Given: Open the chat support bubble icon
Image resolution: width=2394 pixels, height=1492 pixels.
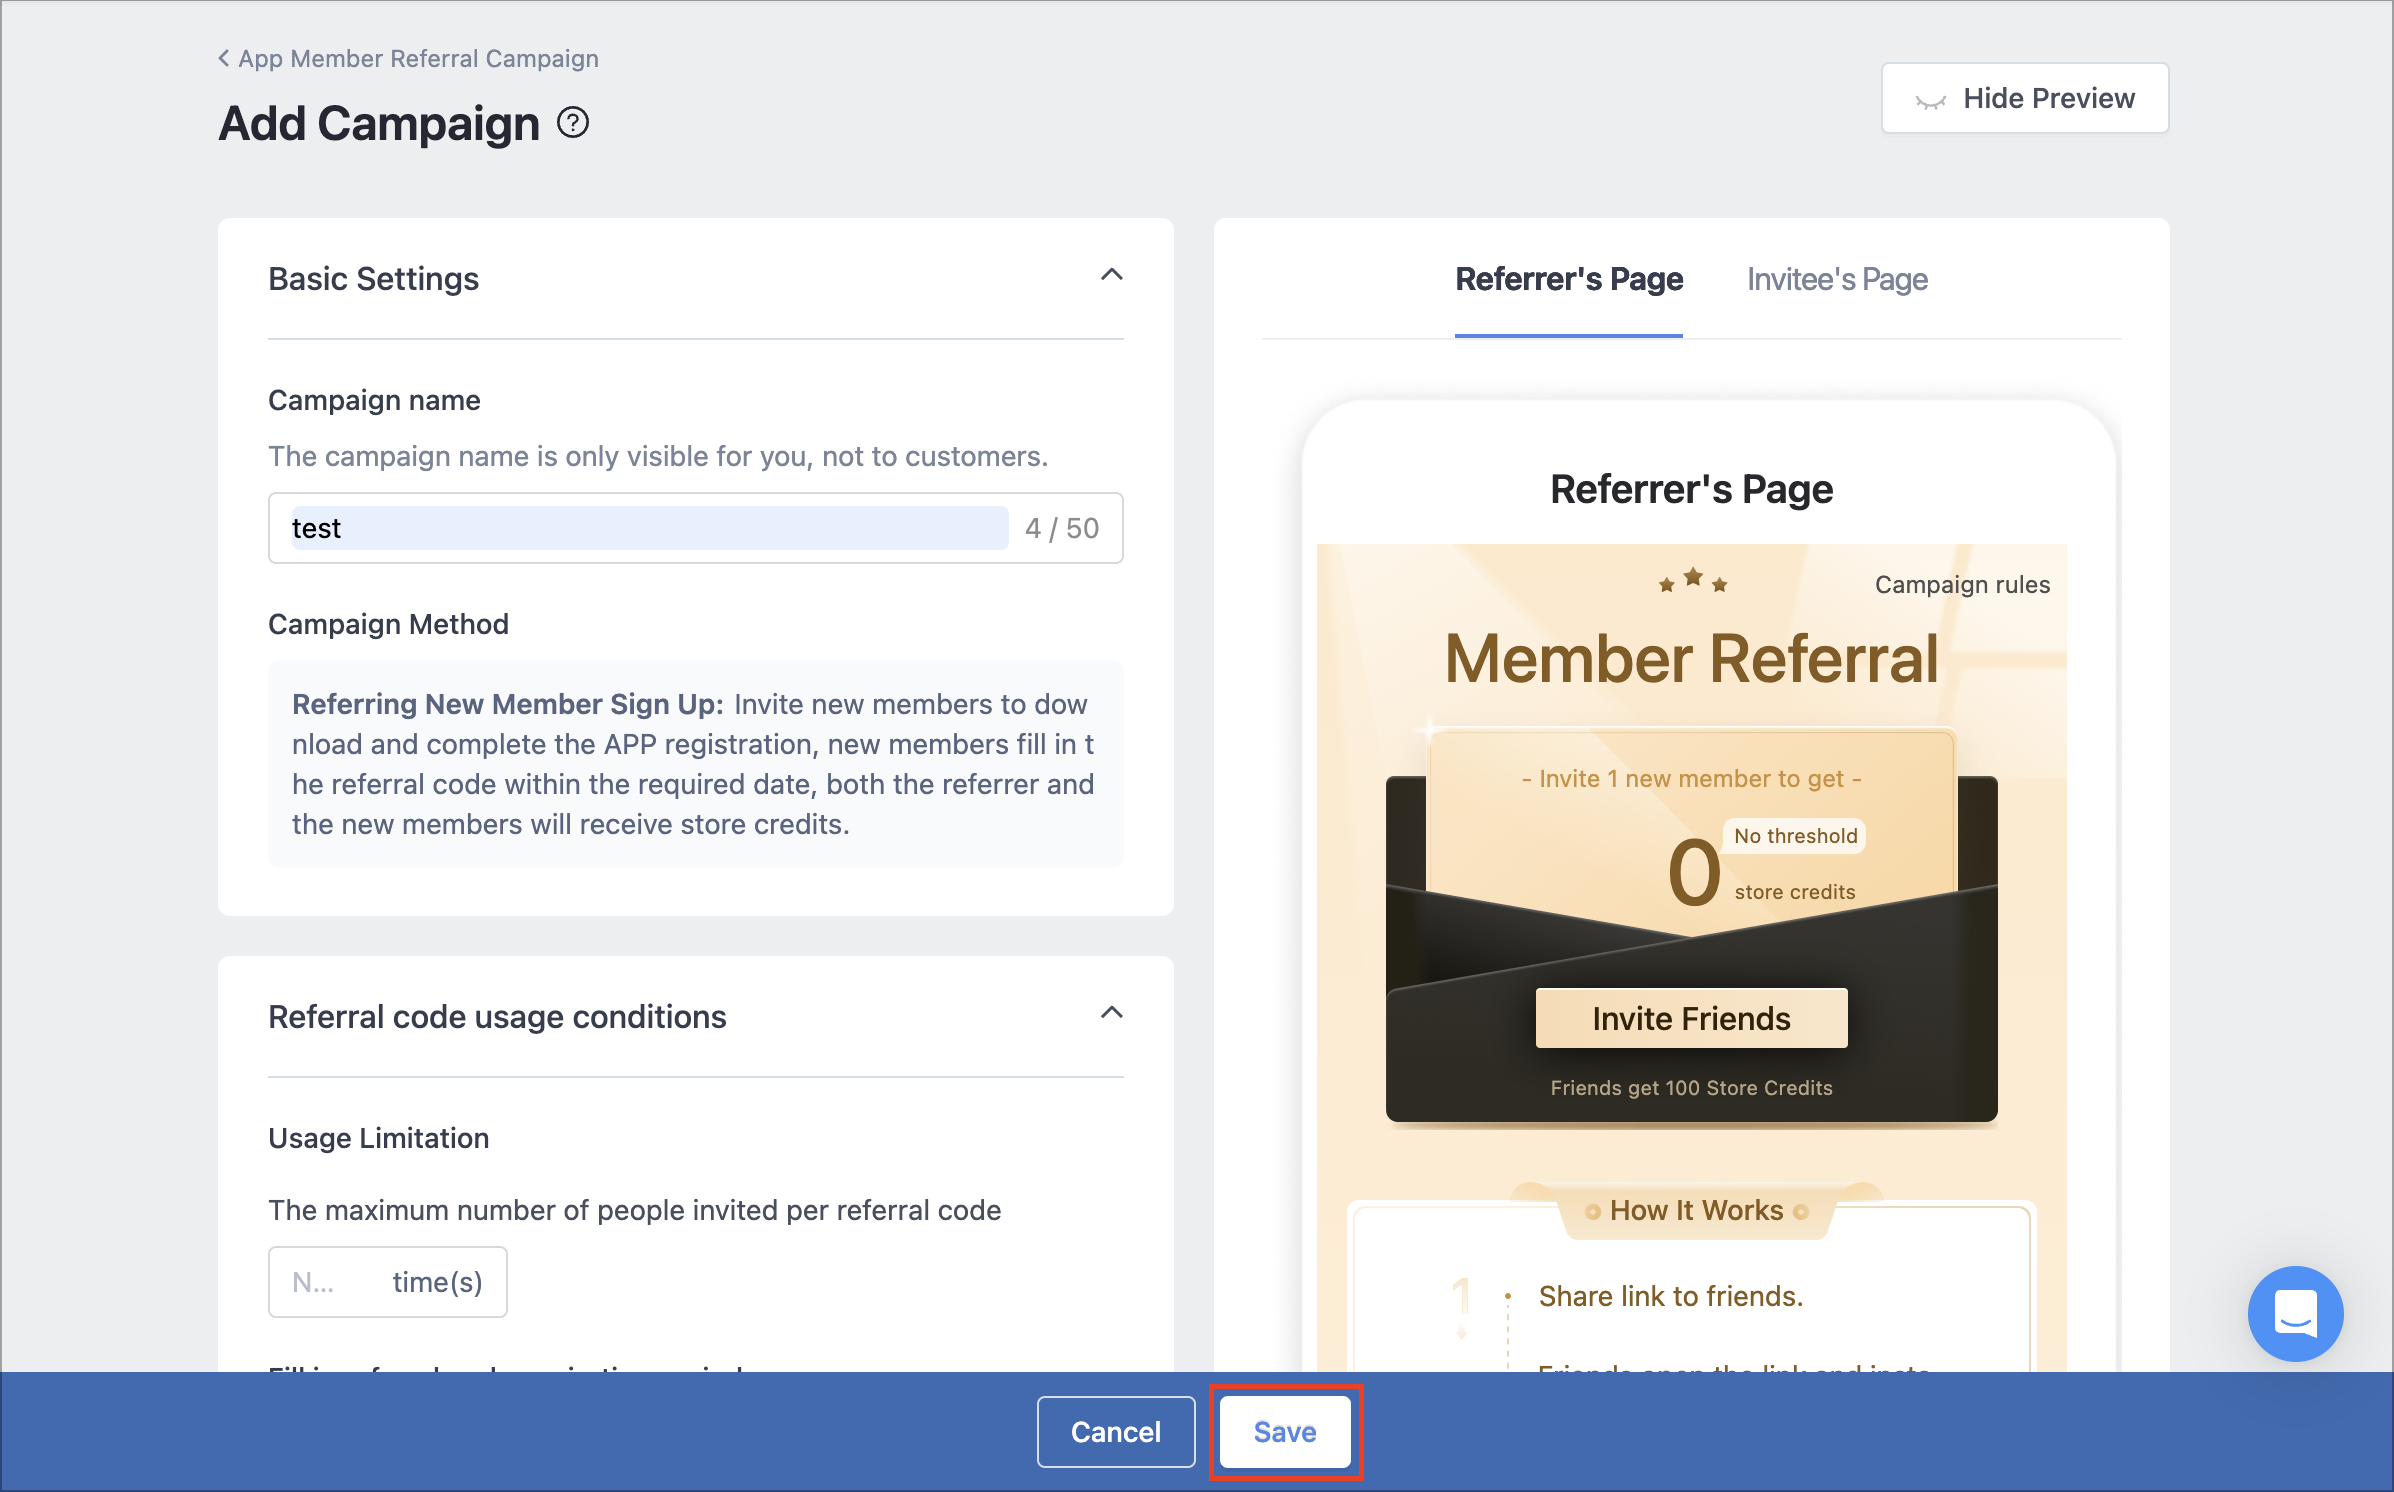Looking at the screenshot, I should click(x=2295, y=1313).
